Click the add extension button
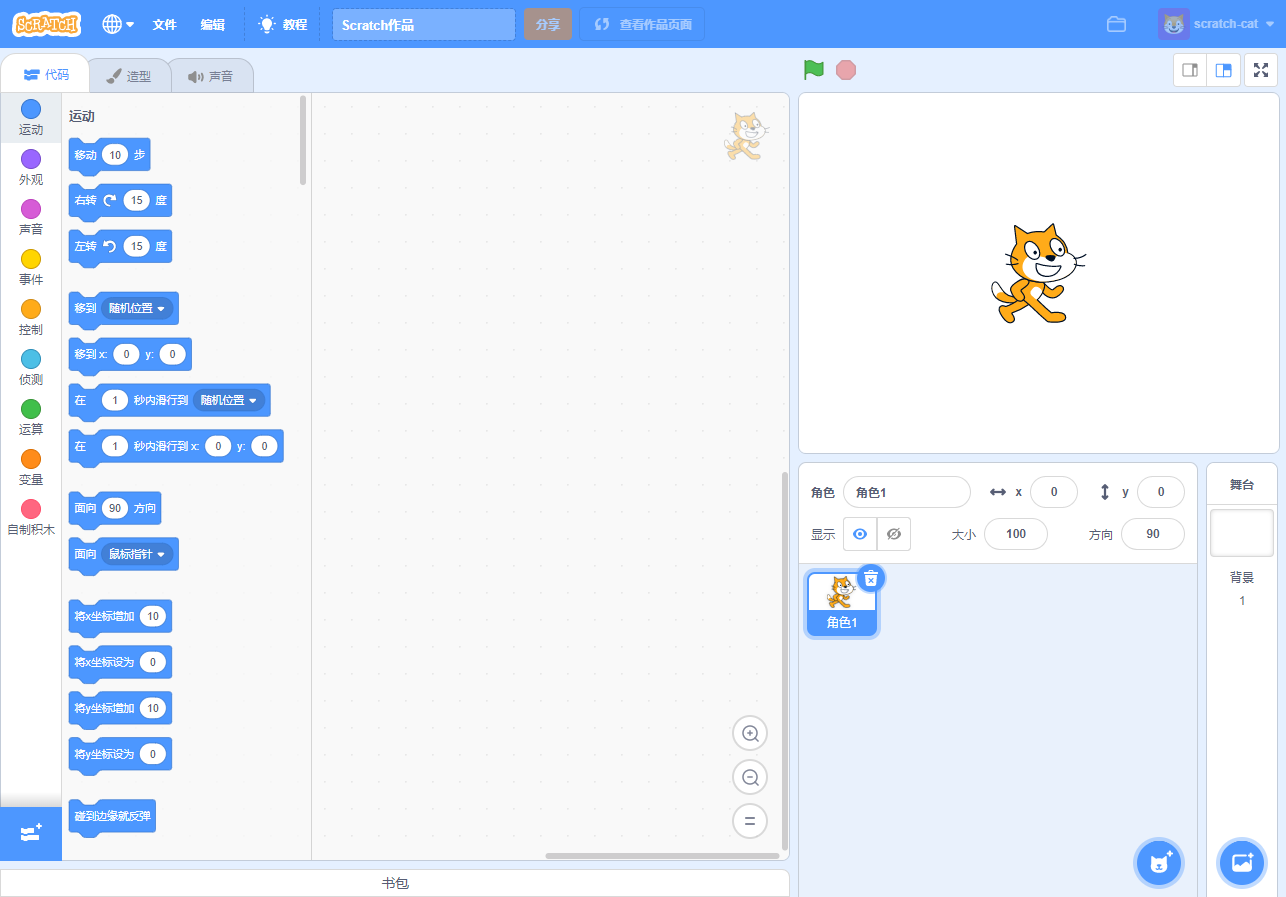The image size is (1286, 897). click(x=31, y=833)
